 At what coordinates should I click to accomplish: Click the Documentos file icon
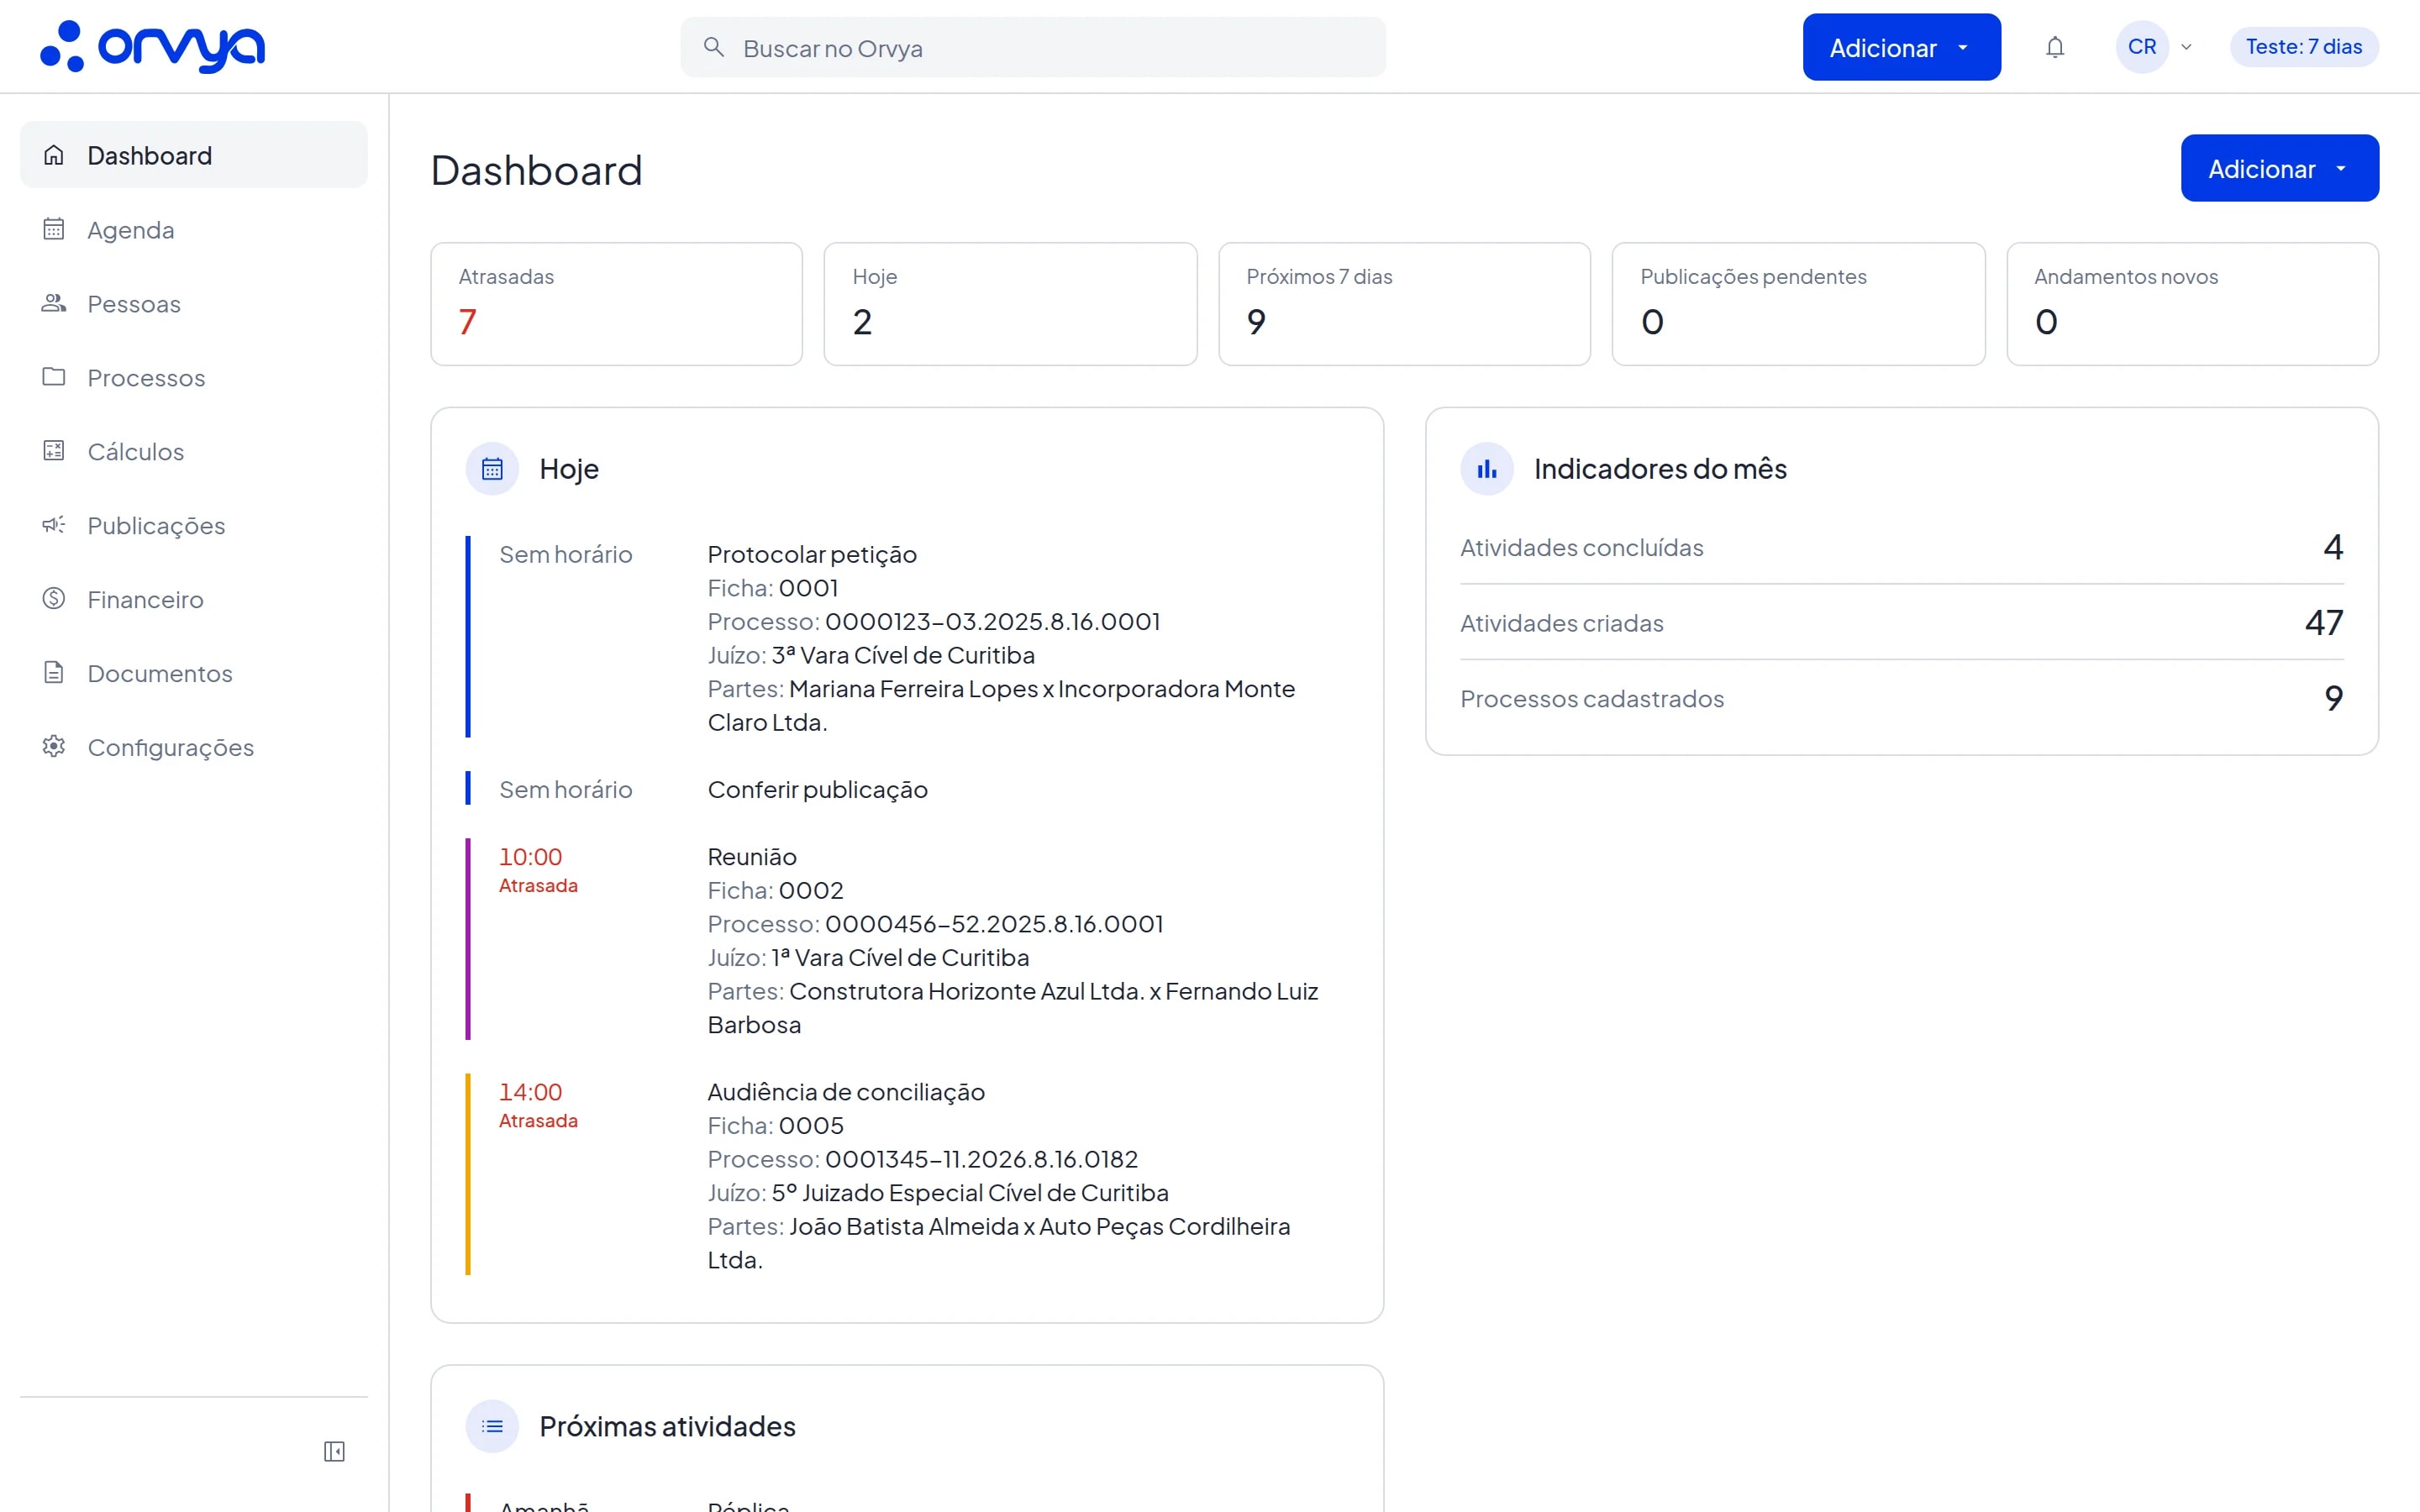click(54, 673)
